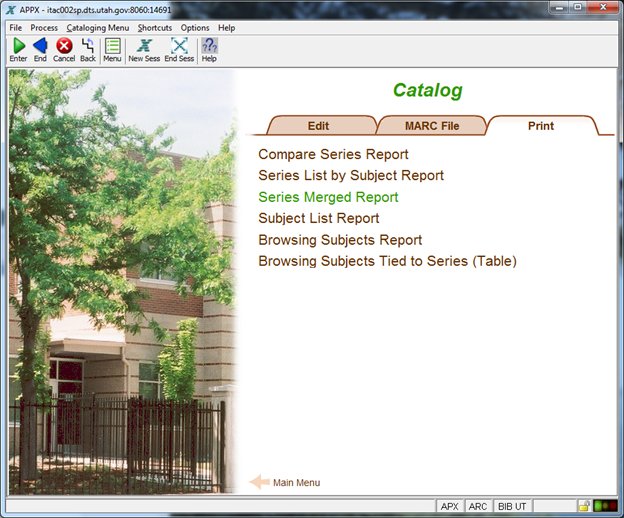Switch to the Edit tab
Screen dimensions: 624x518
tap(318, 126)
